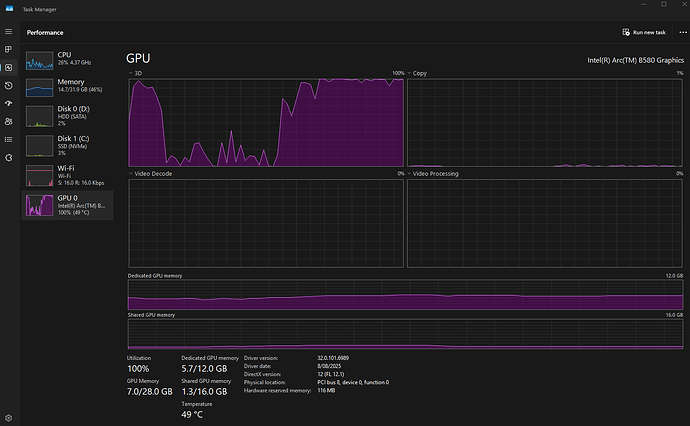
Task: Click driver version 32.0.101.6989
Action: point(333,358)
